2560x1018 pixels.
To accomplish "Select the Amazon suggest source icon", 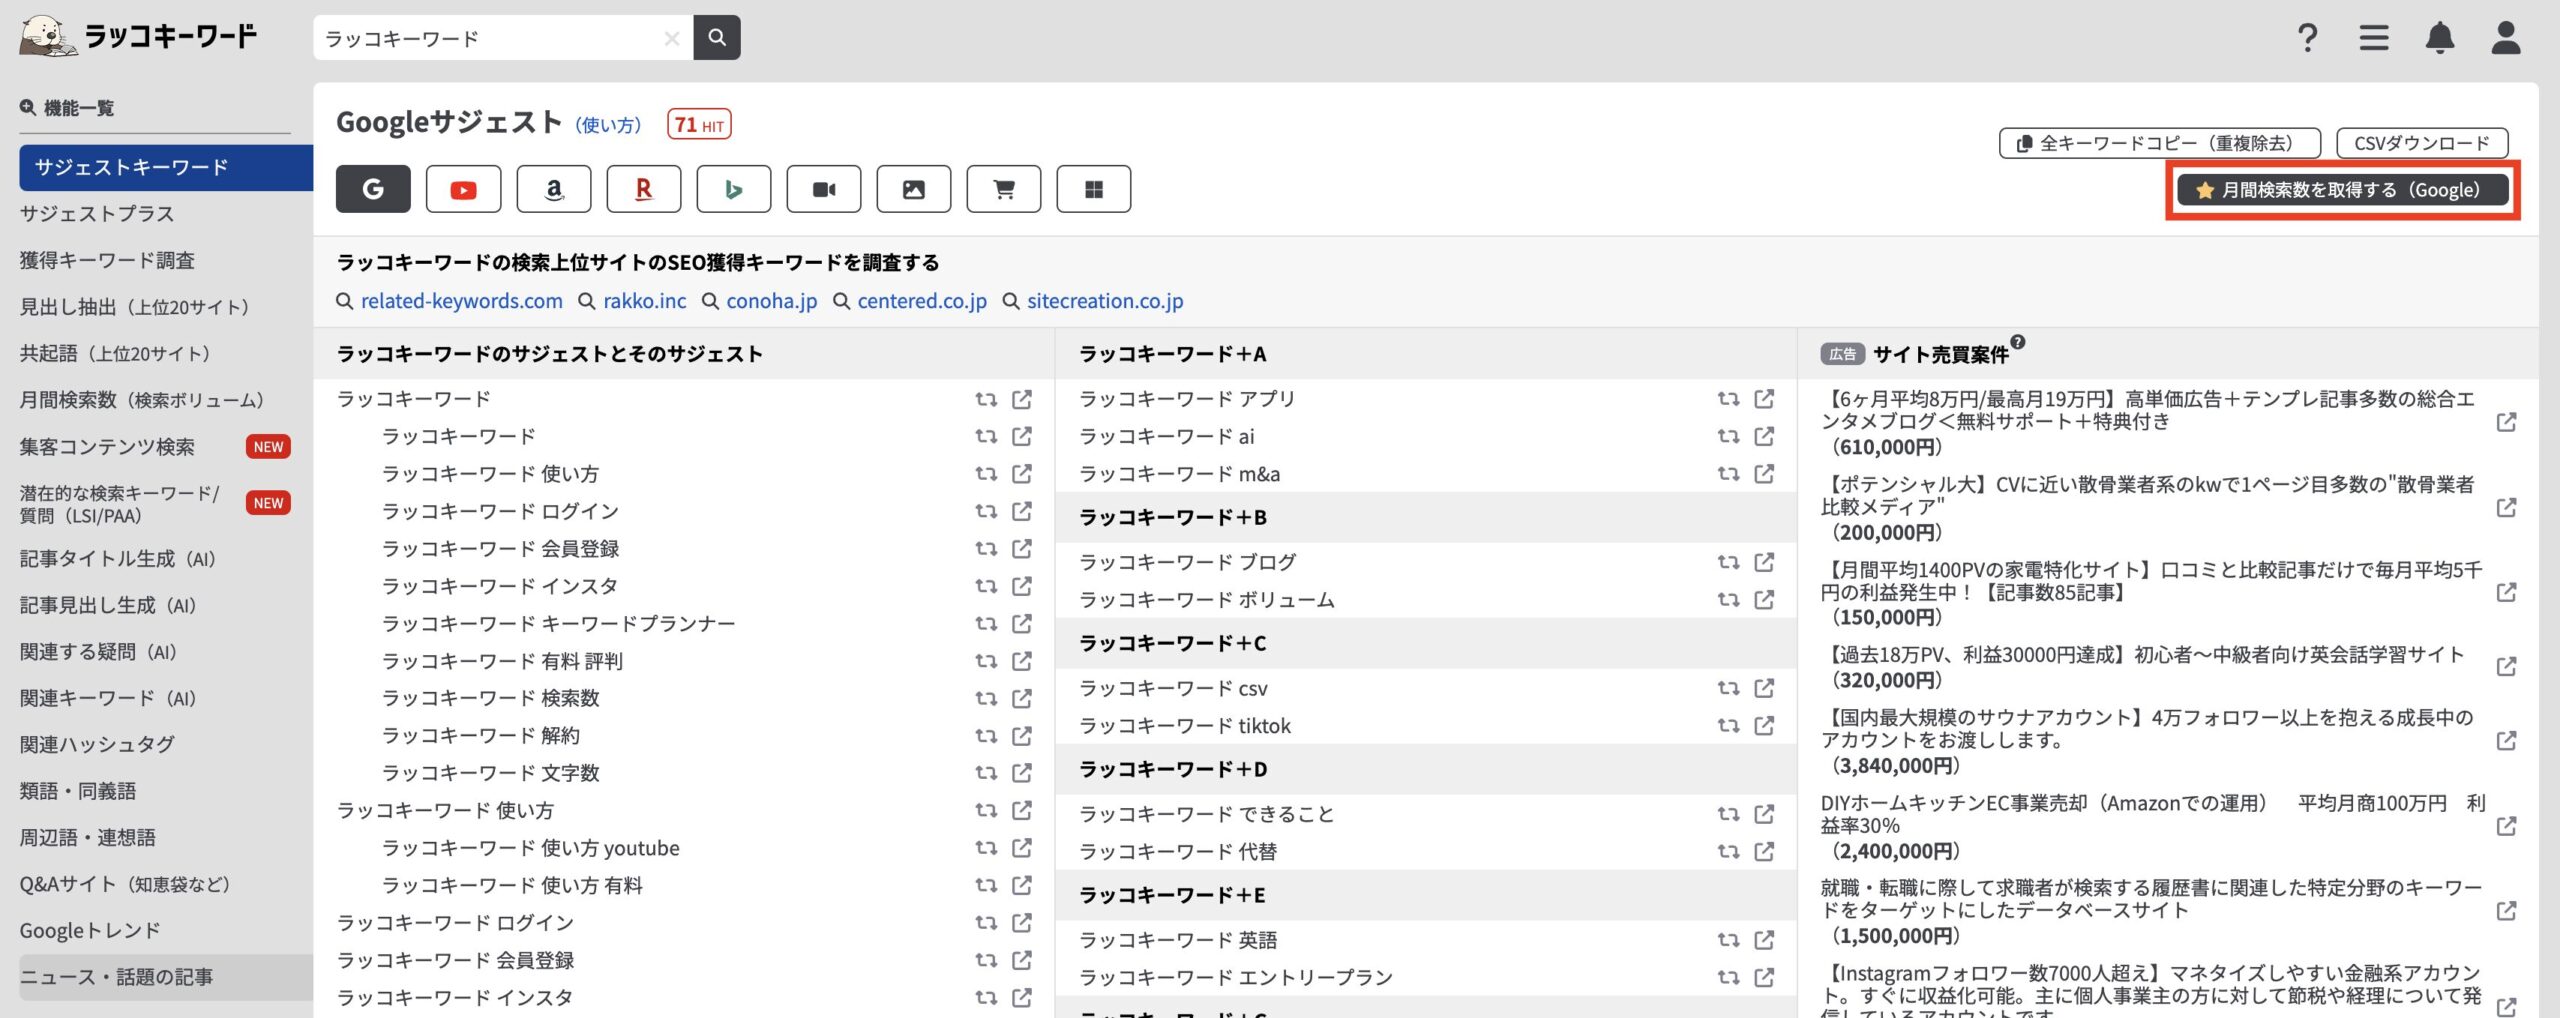I will click(x=553, y=189).
